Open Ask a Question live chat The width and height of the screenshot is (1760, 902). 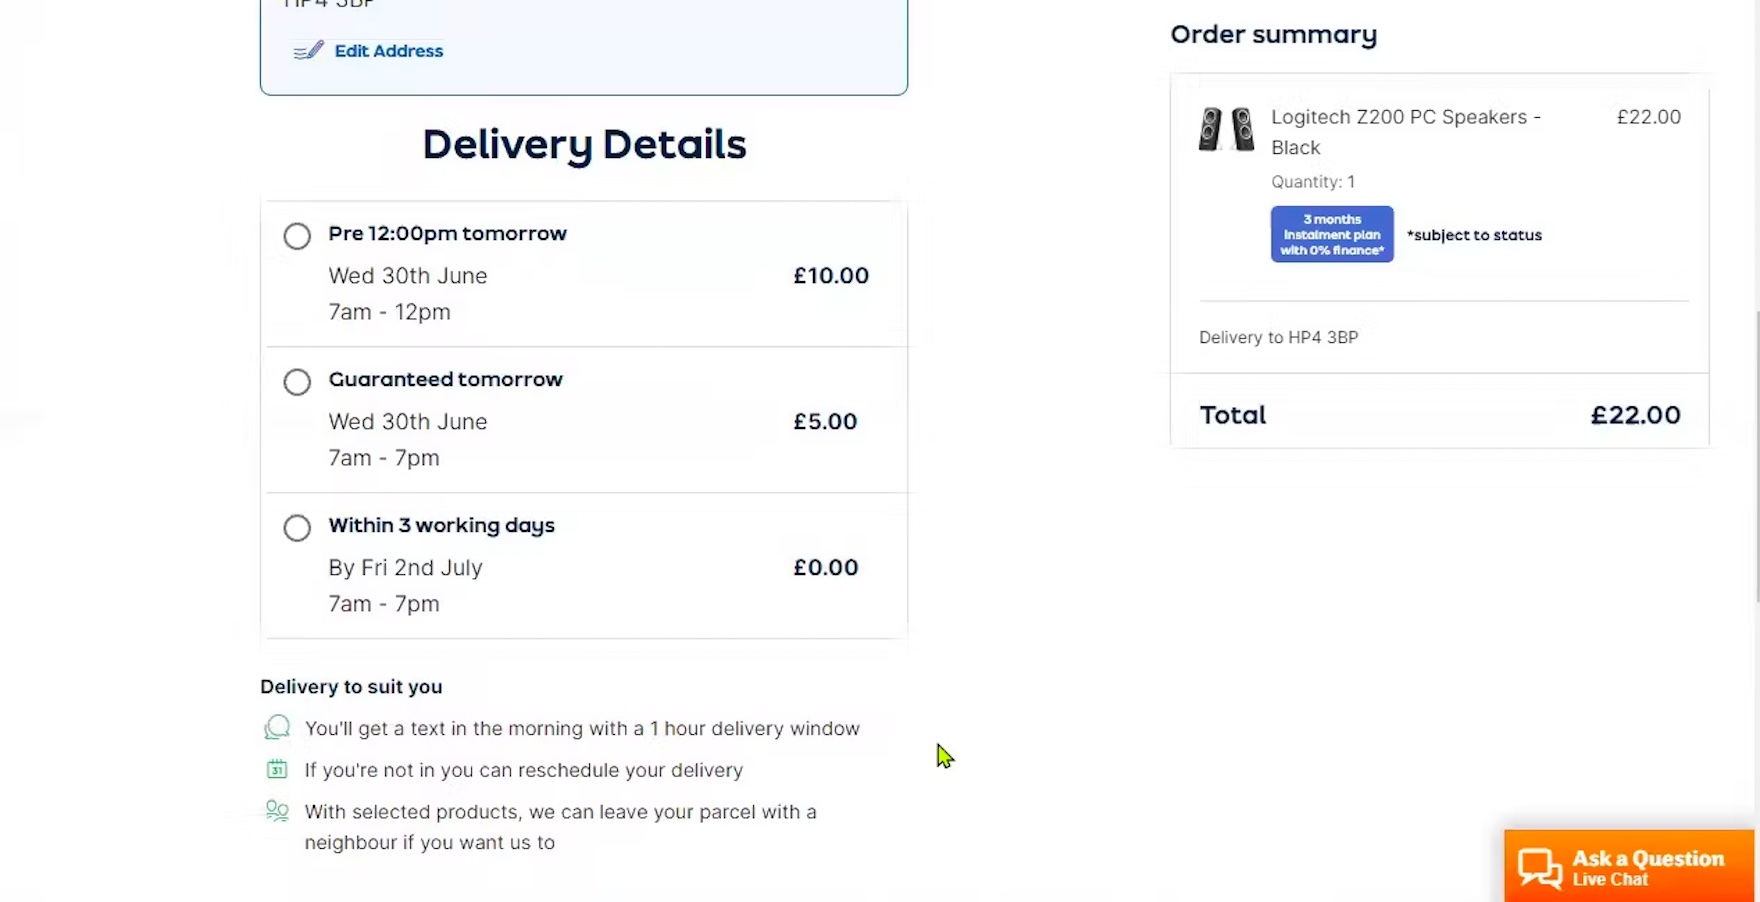[x=1646, y=867]
